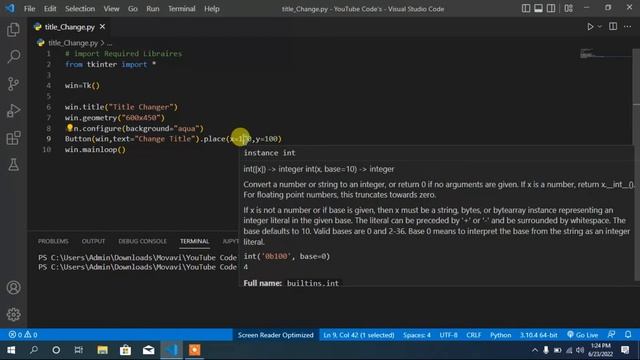
Task: Change line ending via CRLF item
Action: click(x=473, y=335)
